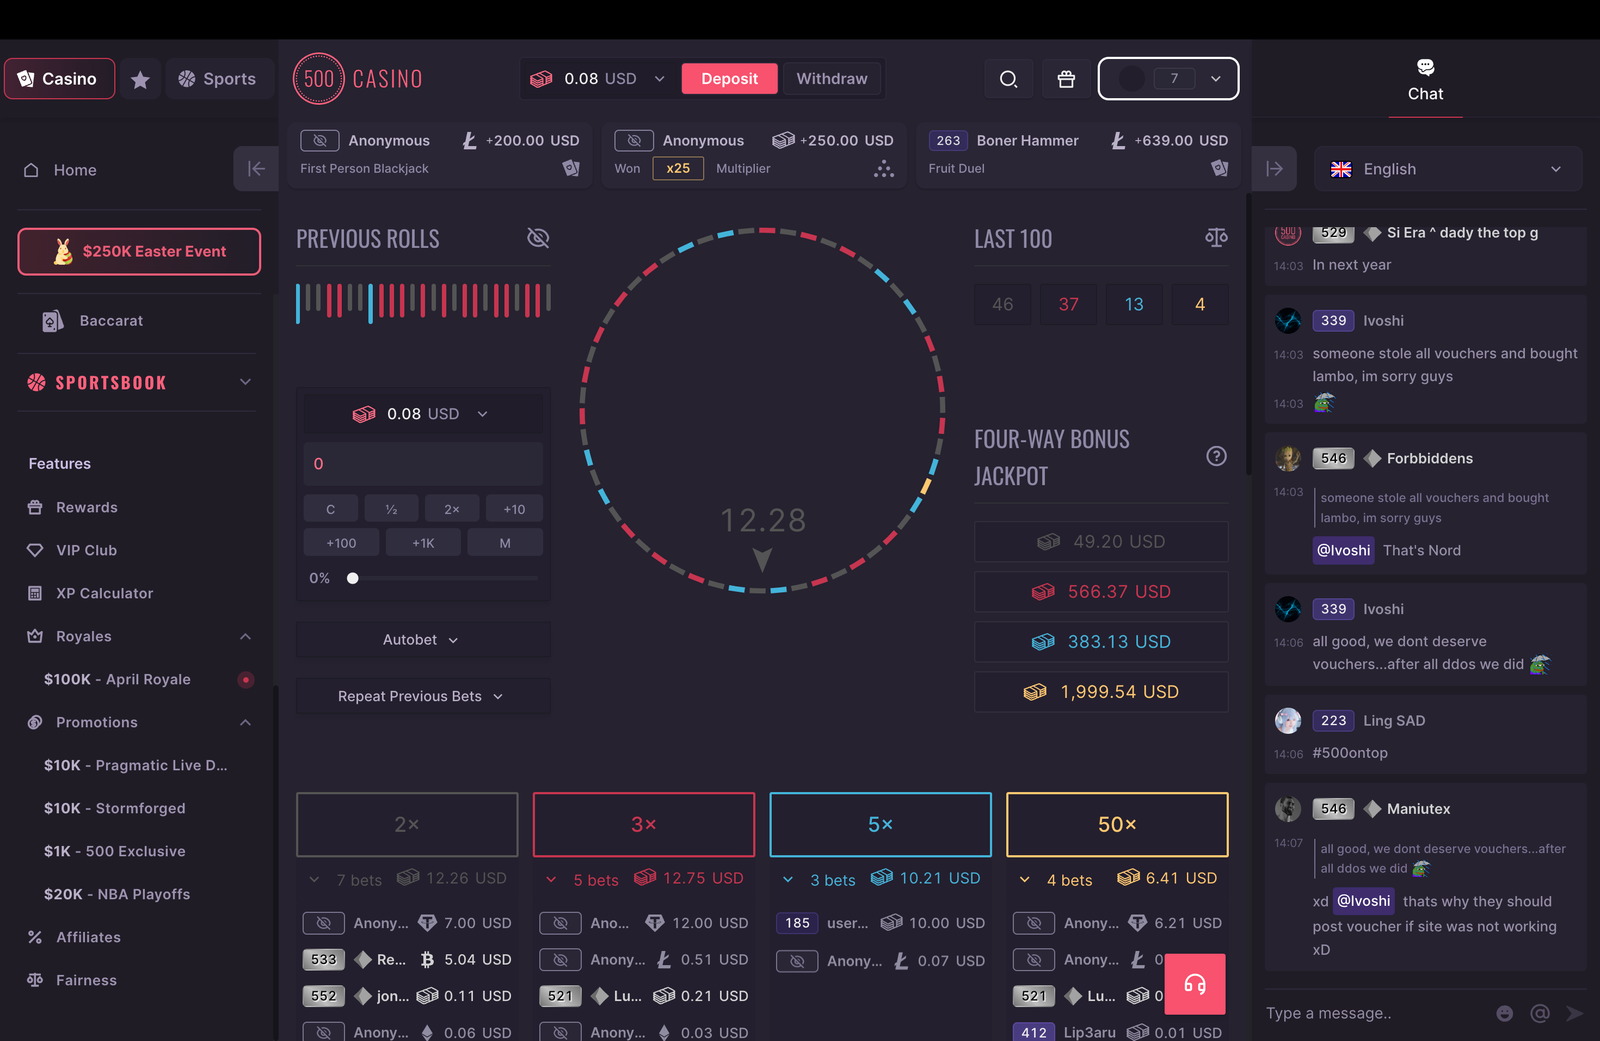Click the favorites star icon
Viewport: 1600px width, 1041px height.
(x=140, y=79)
